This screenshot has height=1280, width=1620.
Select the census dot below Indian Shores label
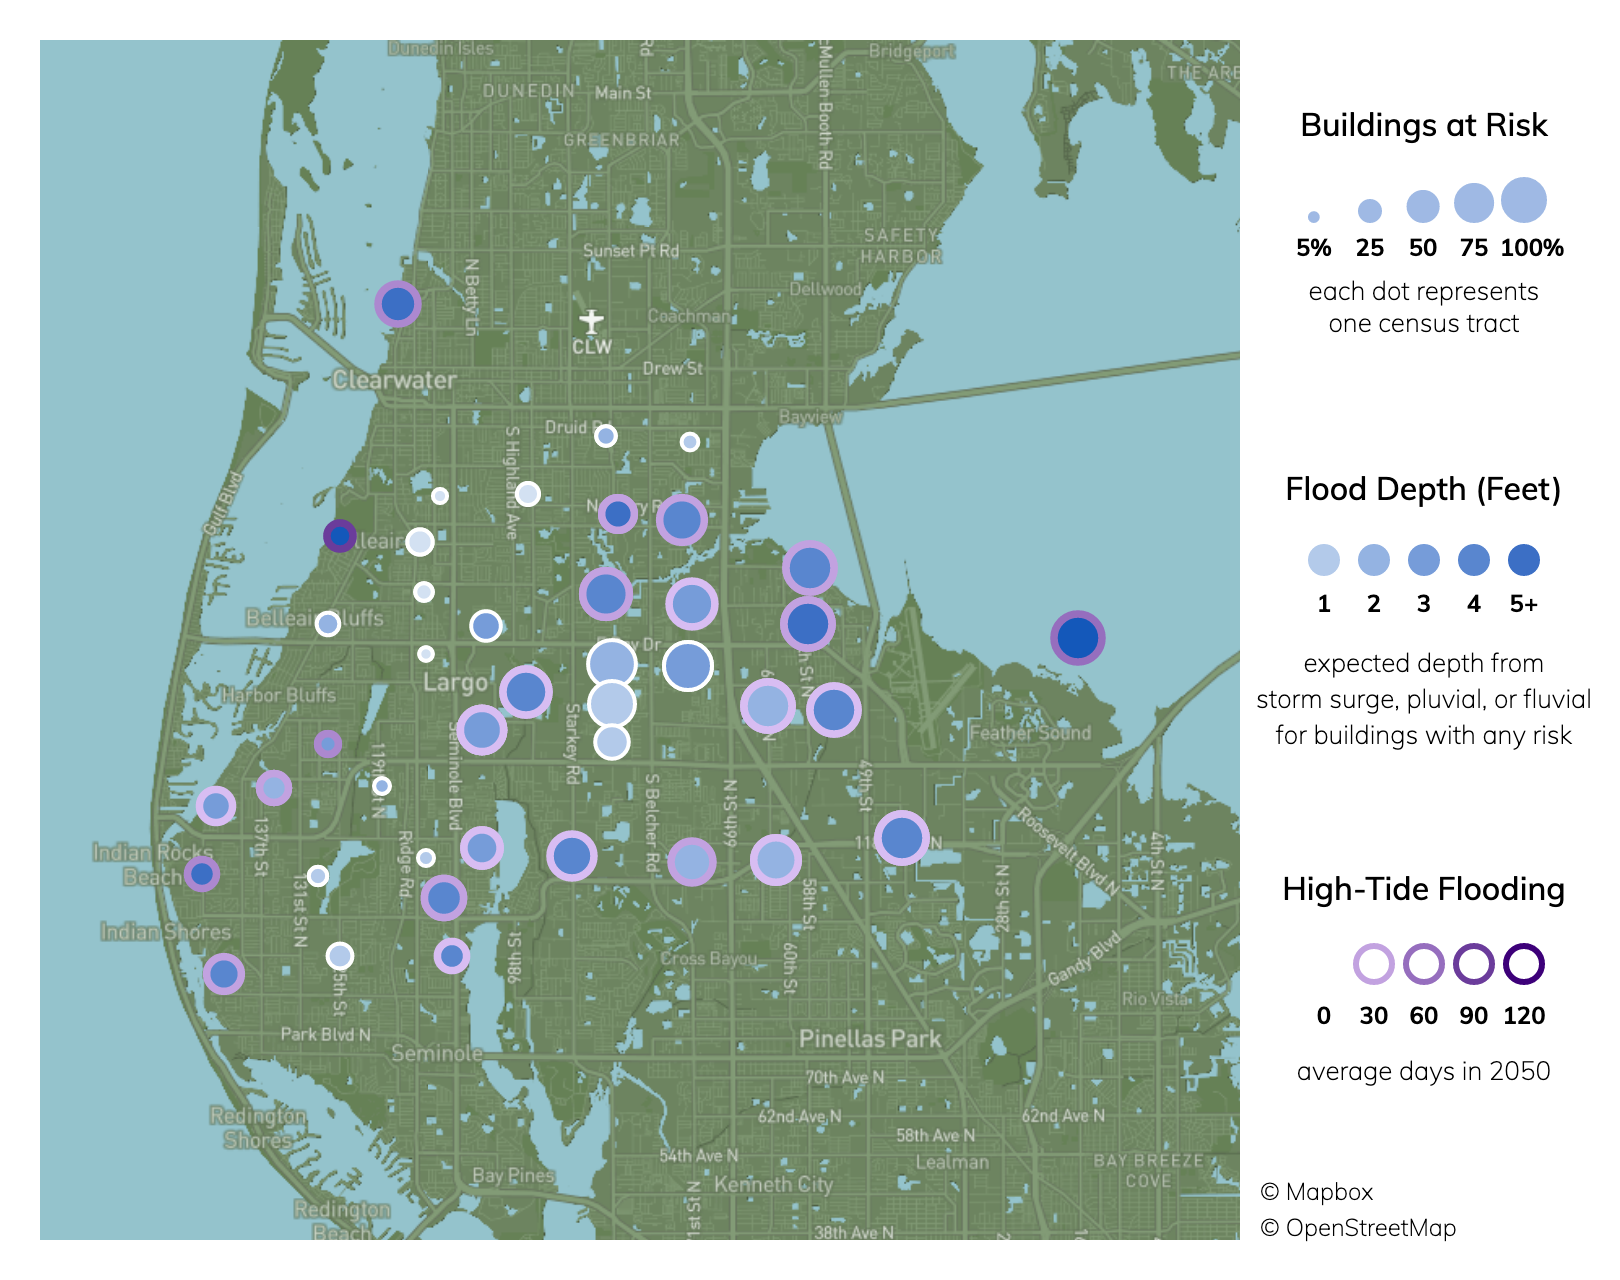coord(224,973)
